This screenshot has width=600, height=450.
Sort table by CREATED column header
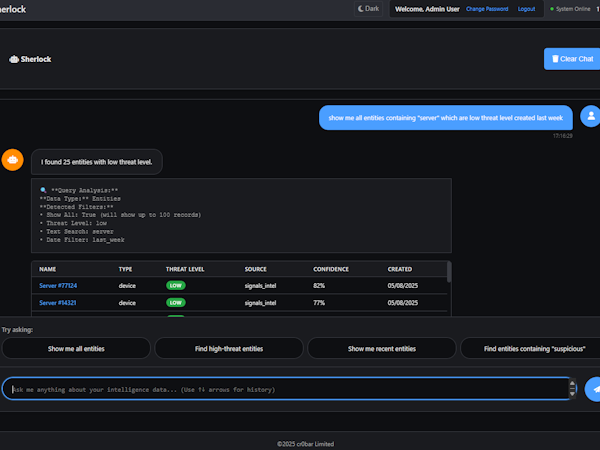(x=399, y=269)
